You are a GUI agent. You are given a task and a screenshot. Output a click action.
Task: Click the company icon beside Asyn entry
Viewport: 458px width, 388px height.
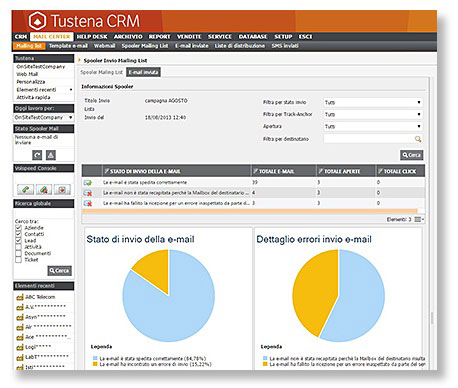20,317
